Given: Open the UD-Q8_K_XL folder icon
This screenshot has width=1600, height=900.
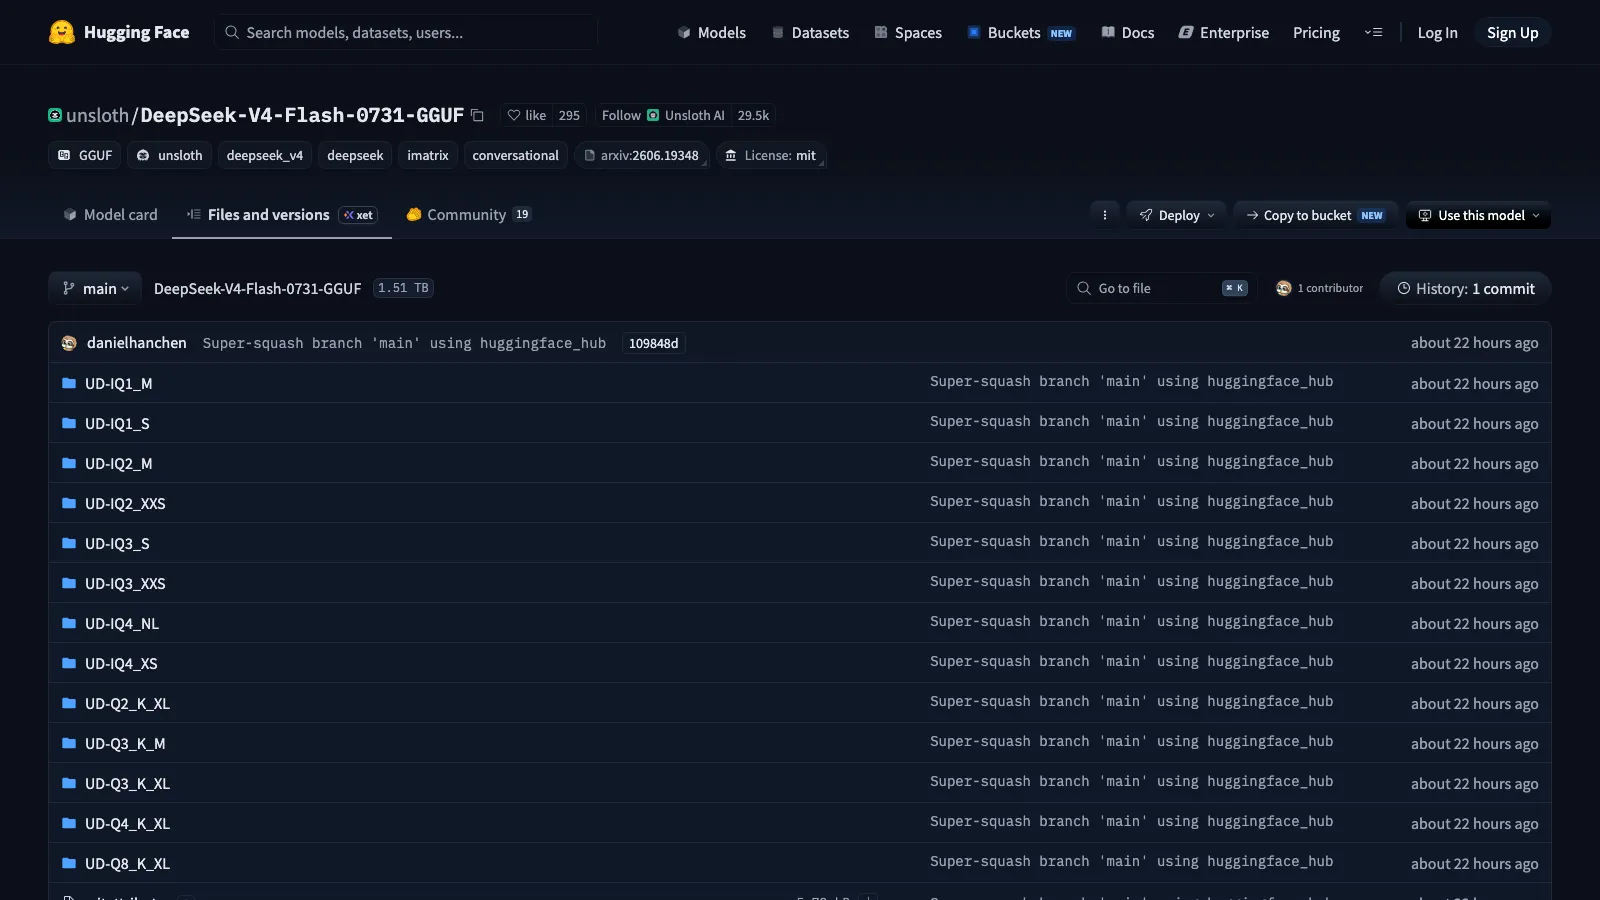Looking at the screenshot, I should (x=69, y=863).
